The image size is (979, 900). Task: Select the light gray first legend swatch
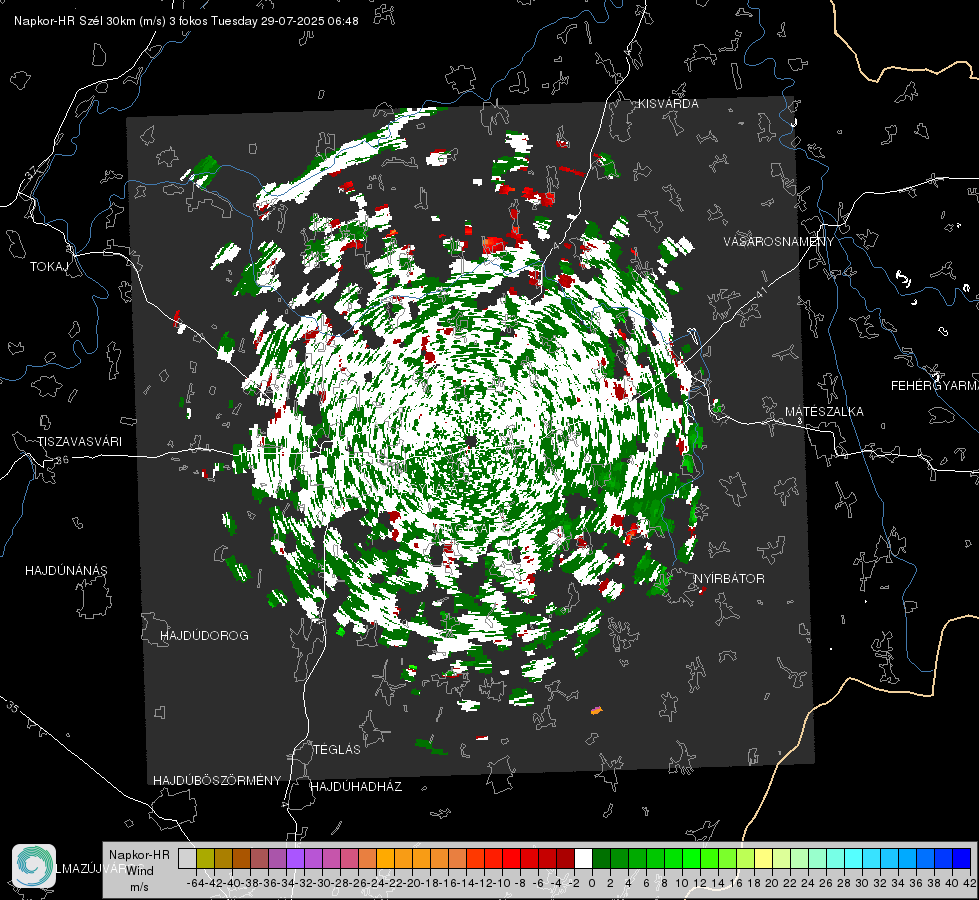(x=187, y=858)
